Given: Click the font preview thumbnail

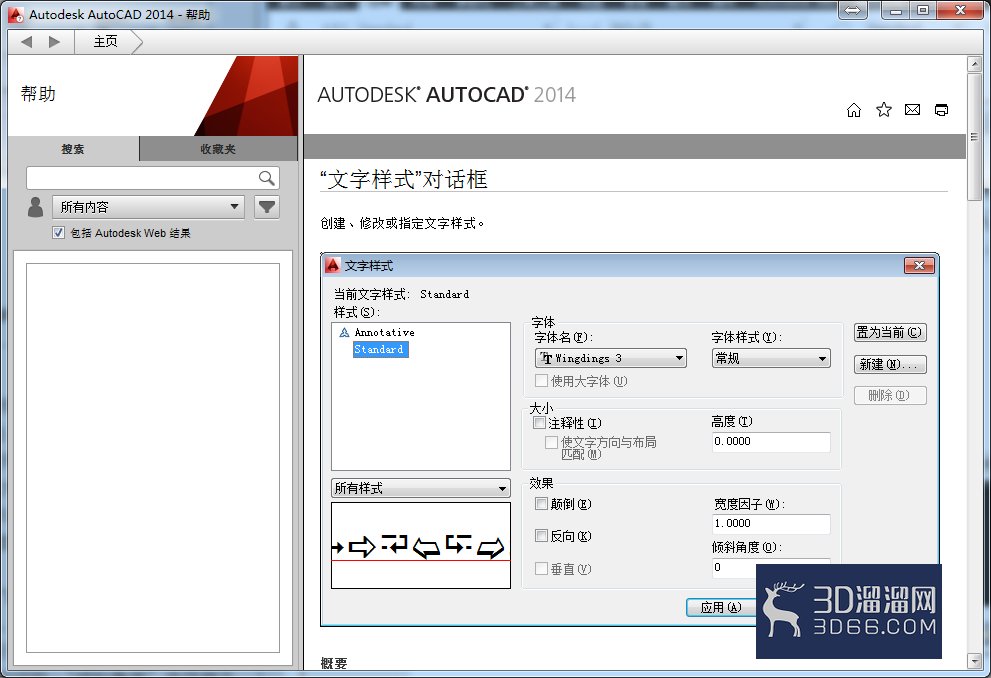Looking at the screenshot, I should pos(421,545).
